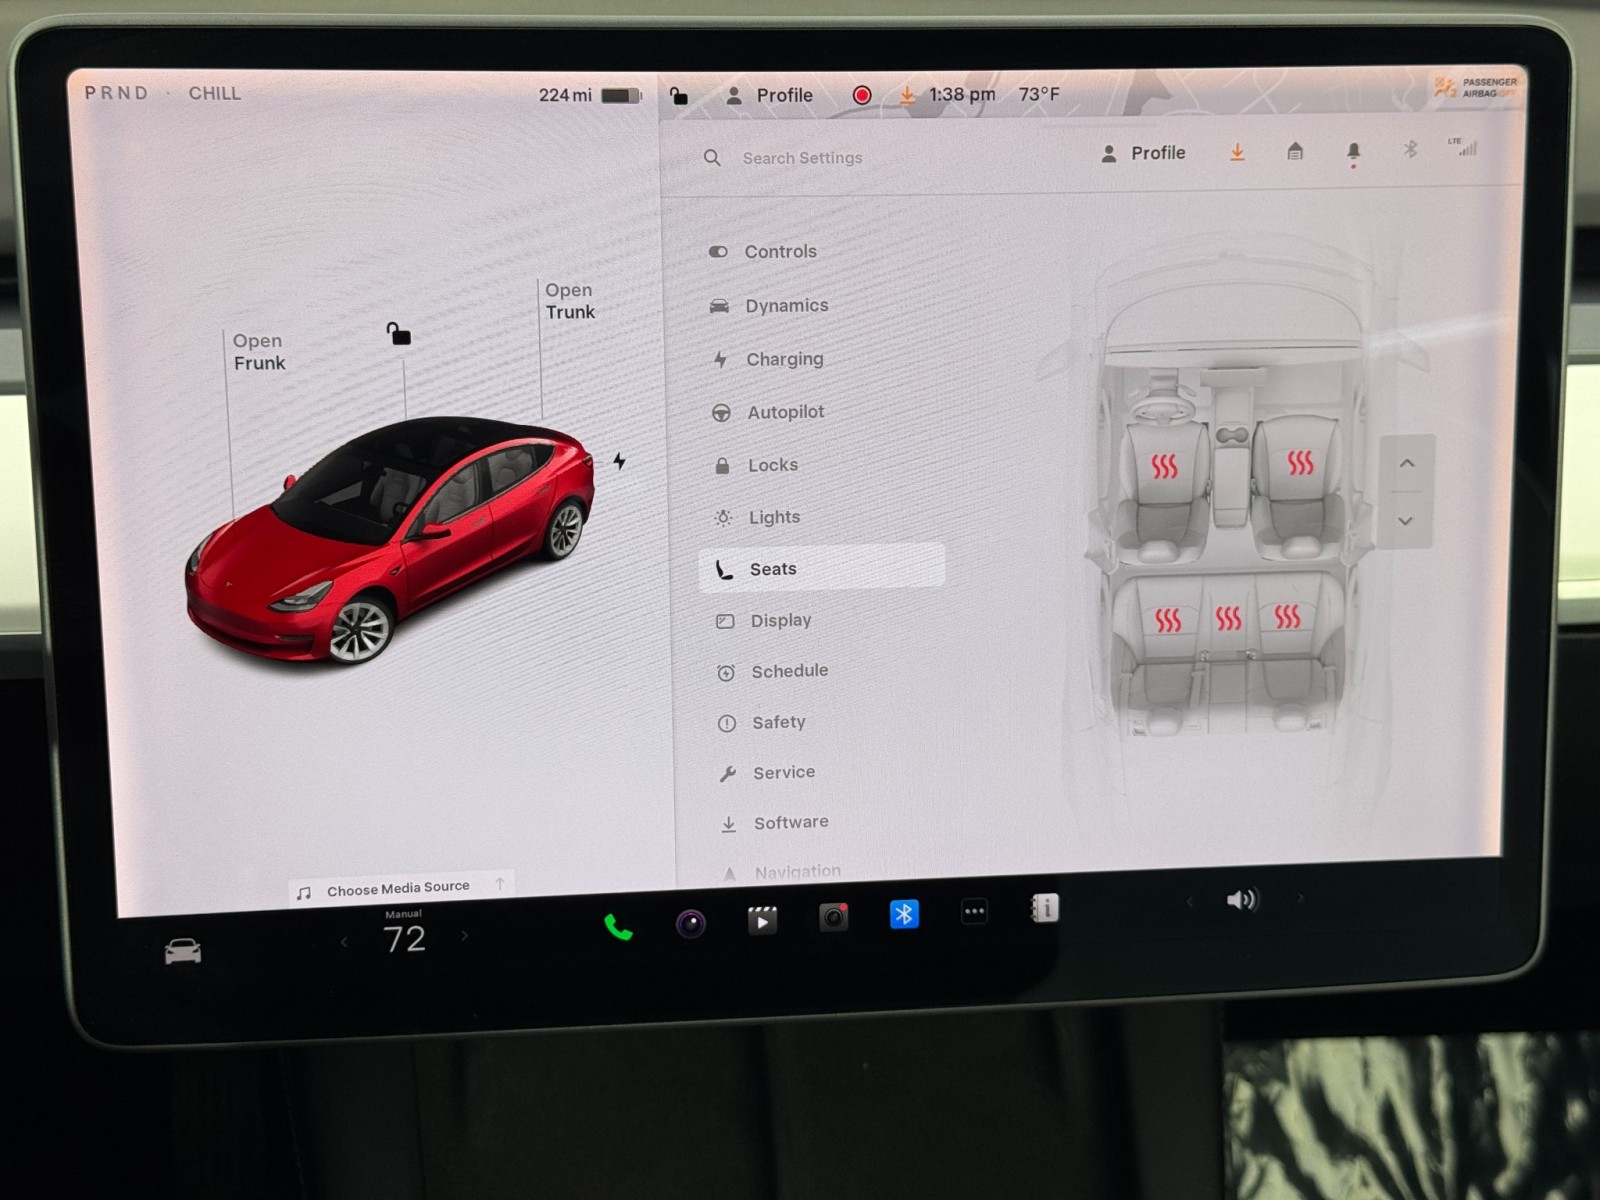
Task: Tap the HomeLink garage icon
Action: pos(1295,152)
